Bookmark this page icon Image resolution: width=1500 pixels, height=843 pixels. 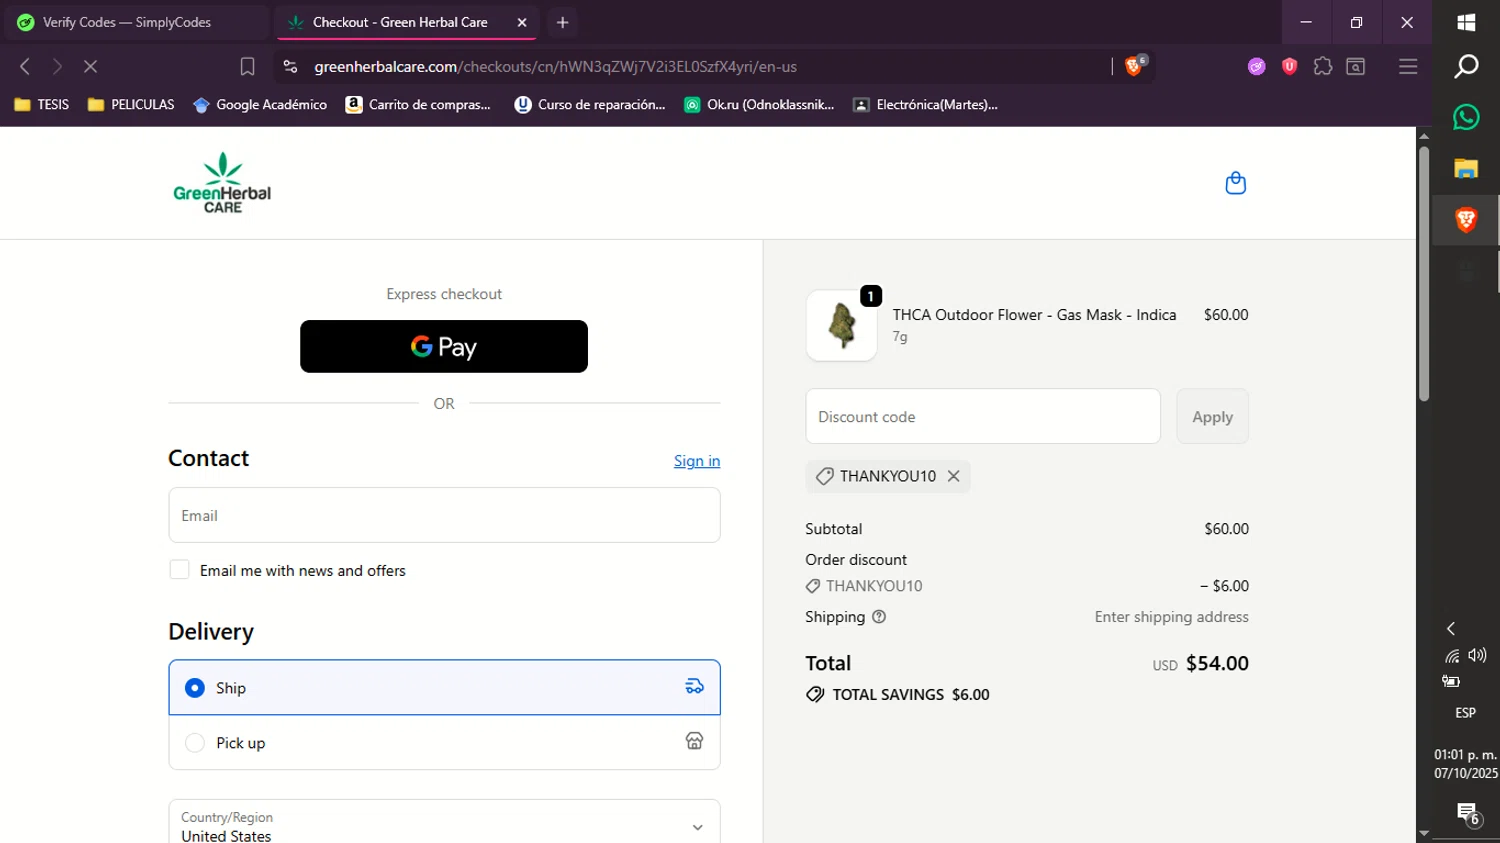point(247,67)
